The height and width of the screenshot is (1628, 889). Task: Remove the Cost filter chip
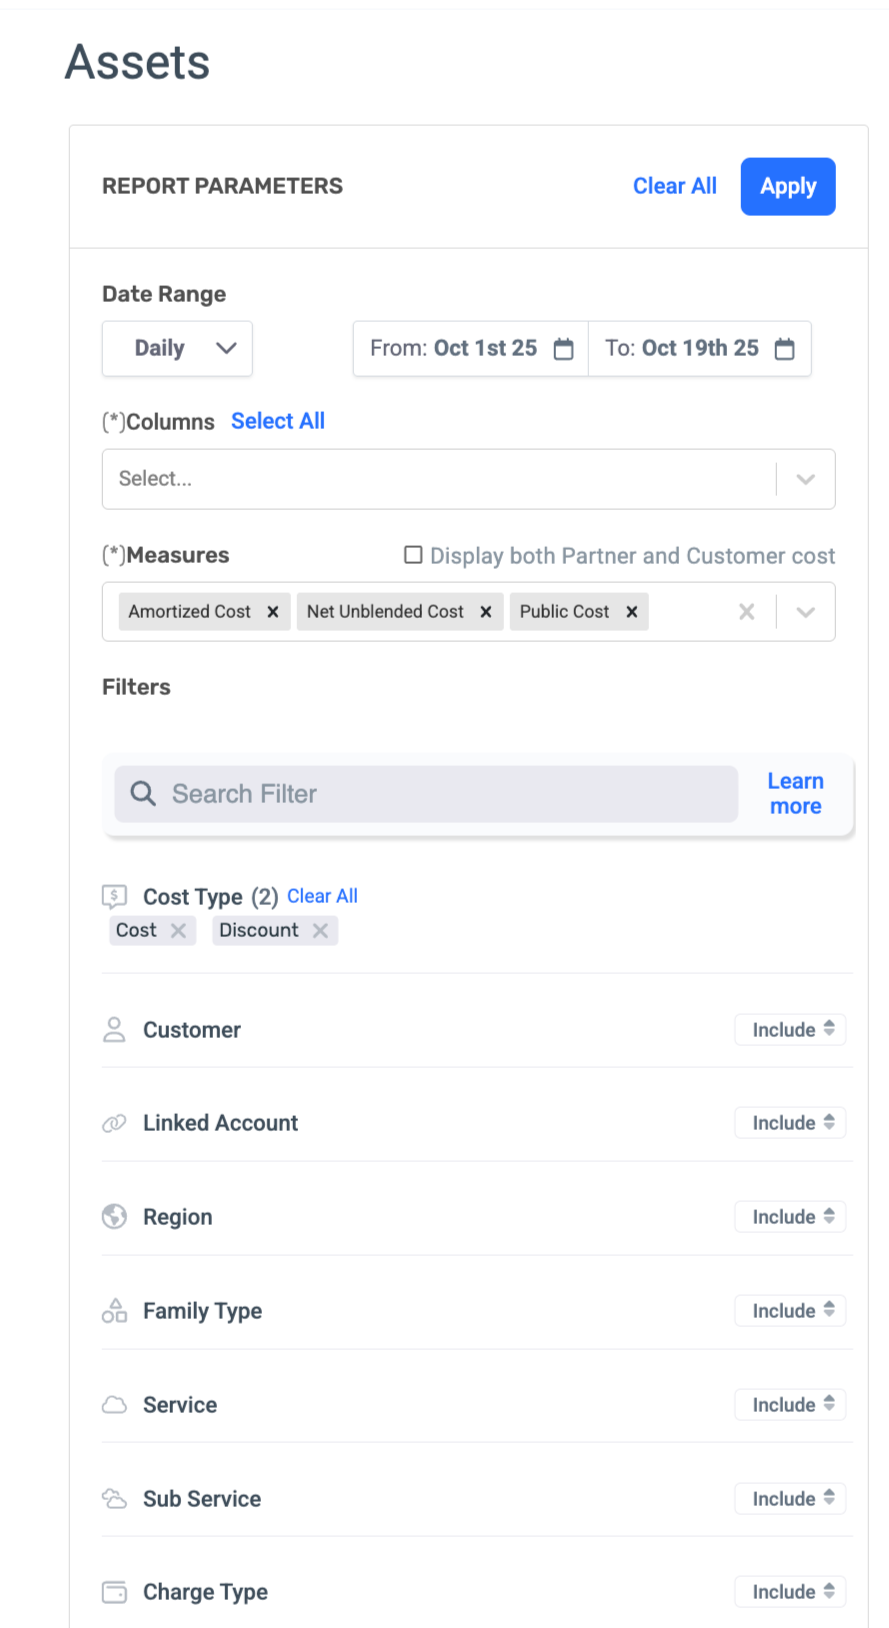178,931
